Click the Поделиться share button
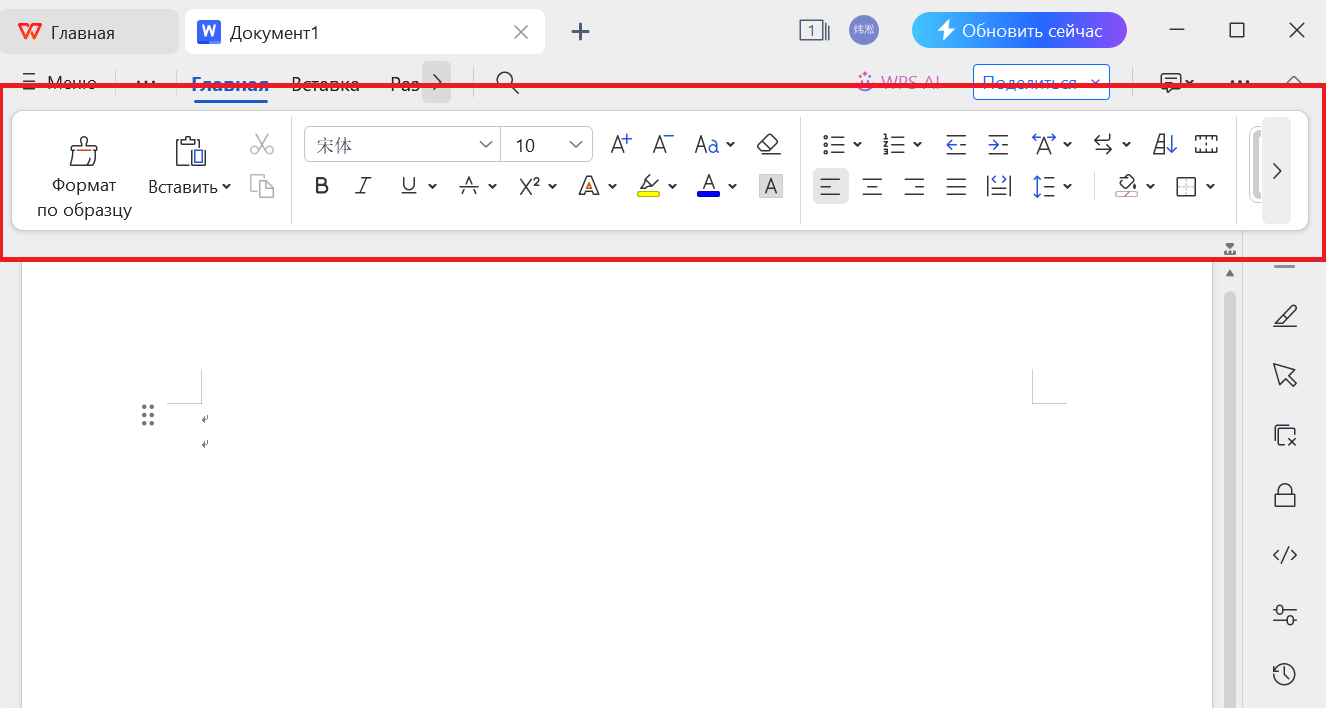Screen dimensions: 1326x708 (1041, 83)
